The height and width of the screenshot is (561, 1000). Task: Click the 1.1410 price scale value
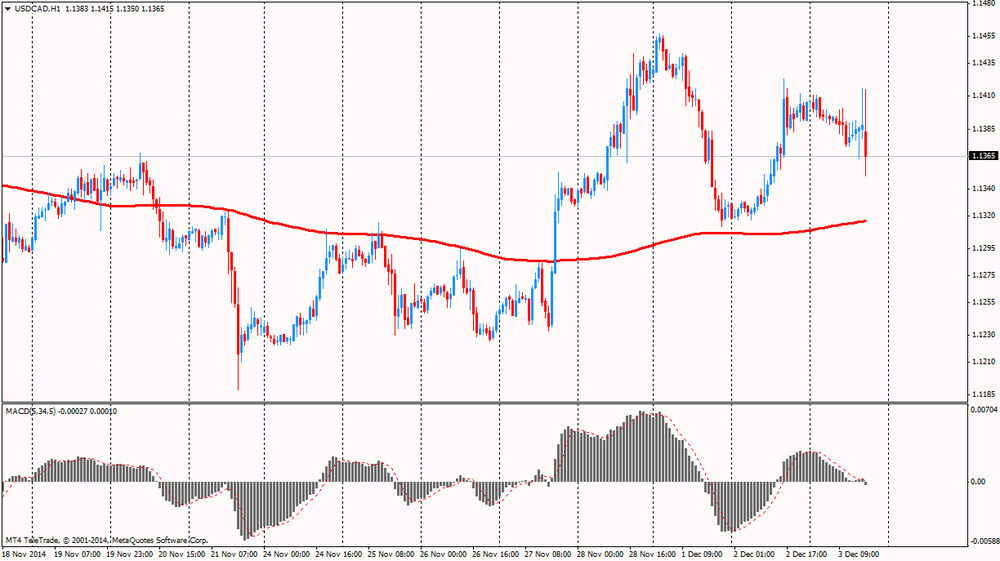click(982, 96)
